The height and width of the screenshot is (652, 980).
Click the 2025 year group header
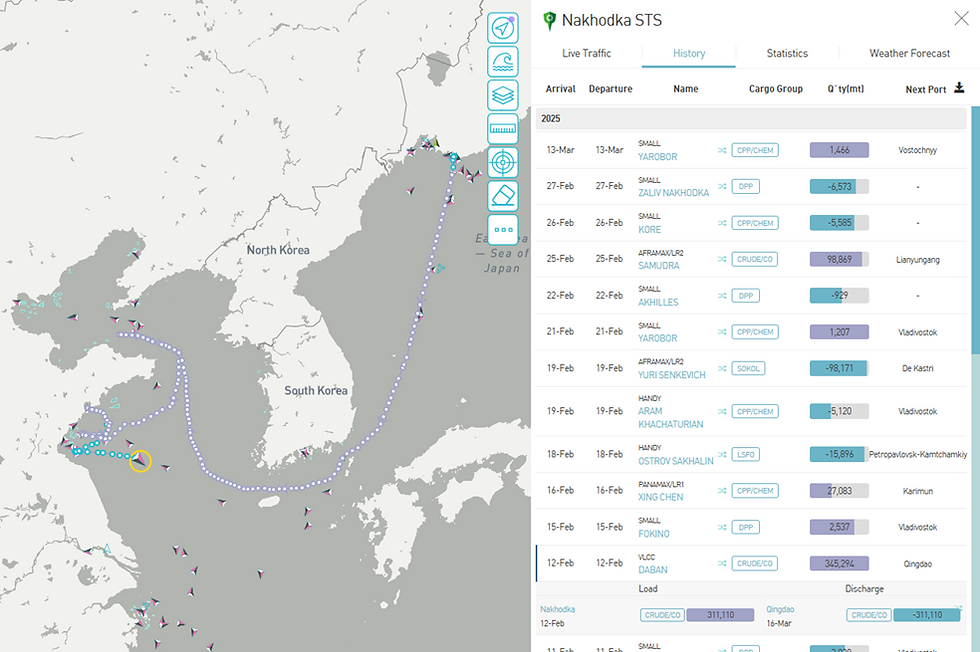point(751,119)
